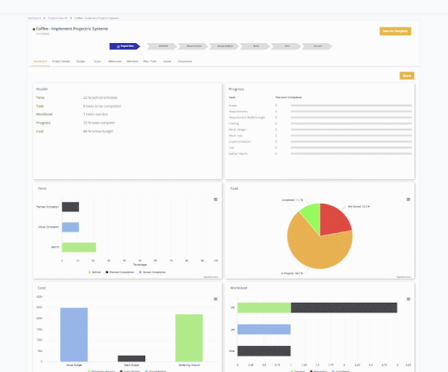
Task: Click the 'tasks overdue' health text
Action: point(96,114)
